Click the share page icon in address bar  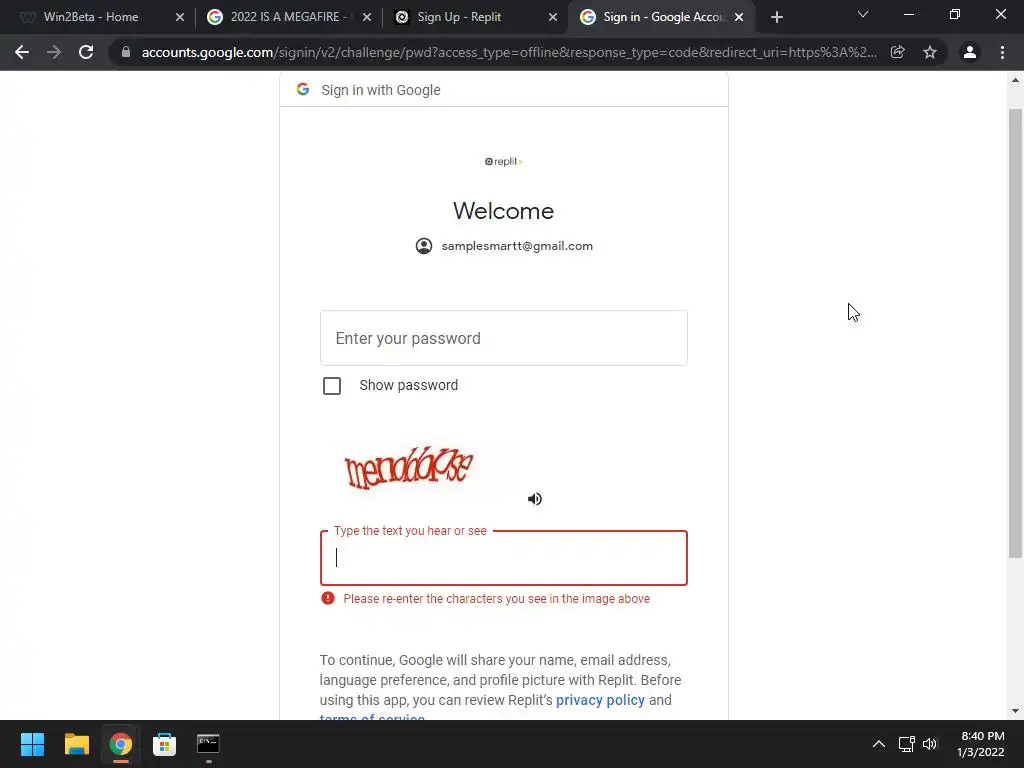(x=898, y=52)
